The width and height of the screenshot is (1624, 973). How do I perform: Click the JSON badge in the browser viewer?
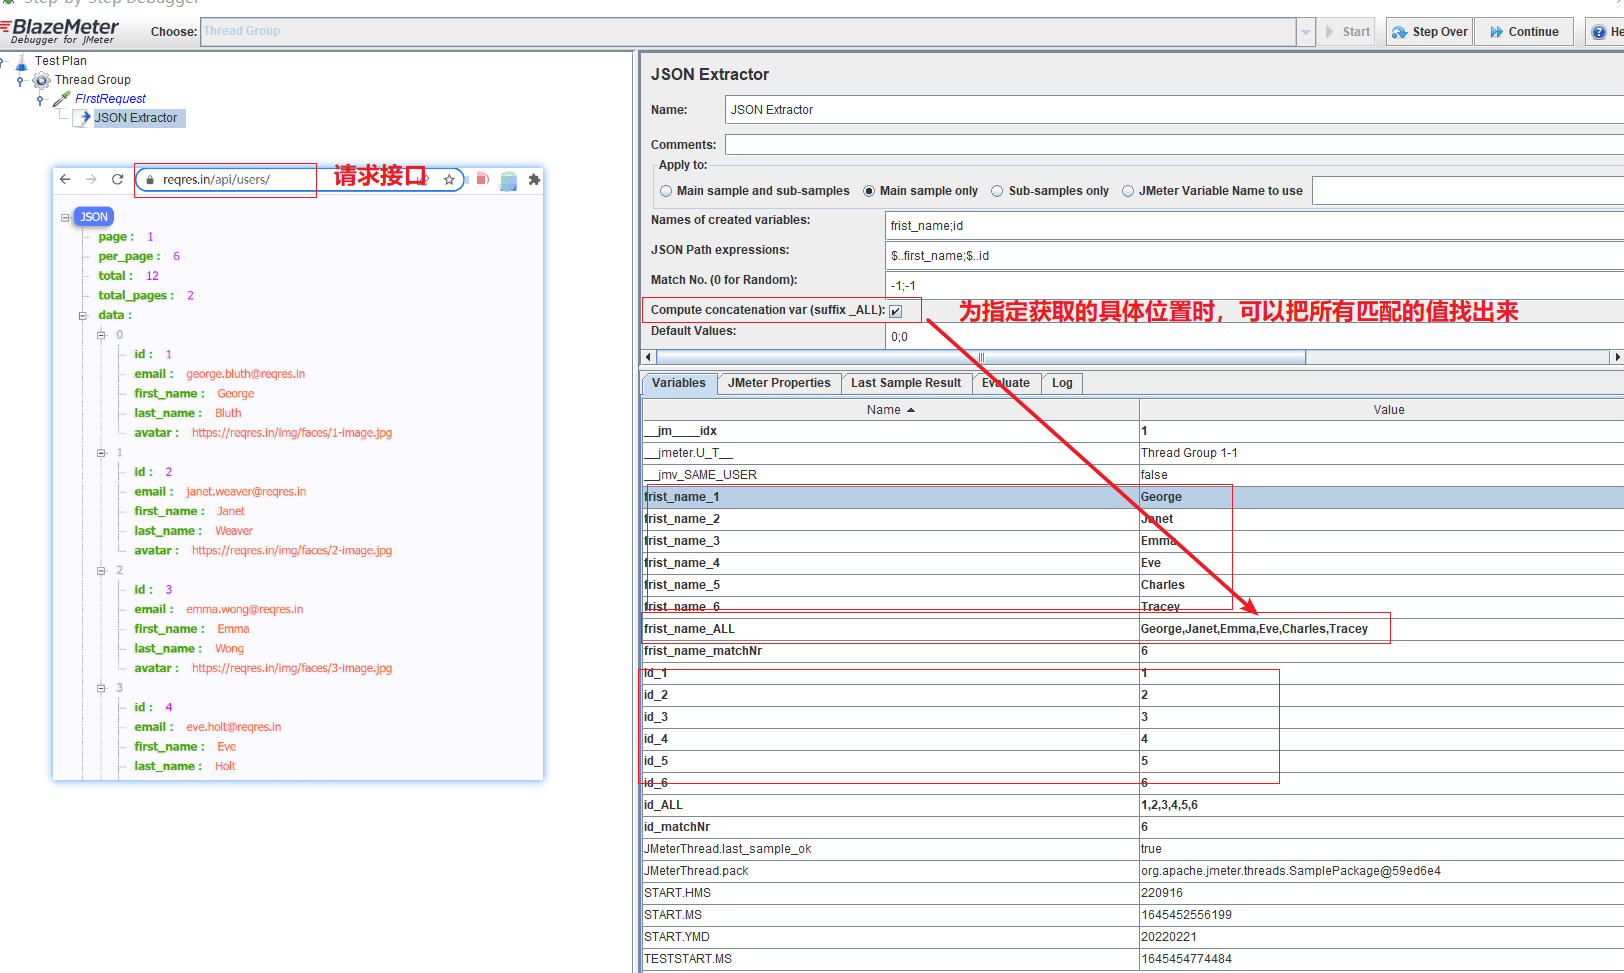pyautogui.click(x=94, y=217)
